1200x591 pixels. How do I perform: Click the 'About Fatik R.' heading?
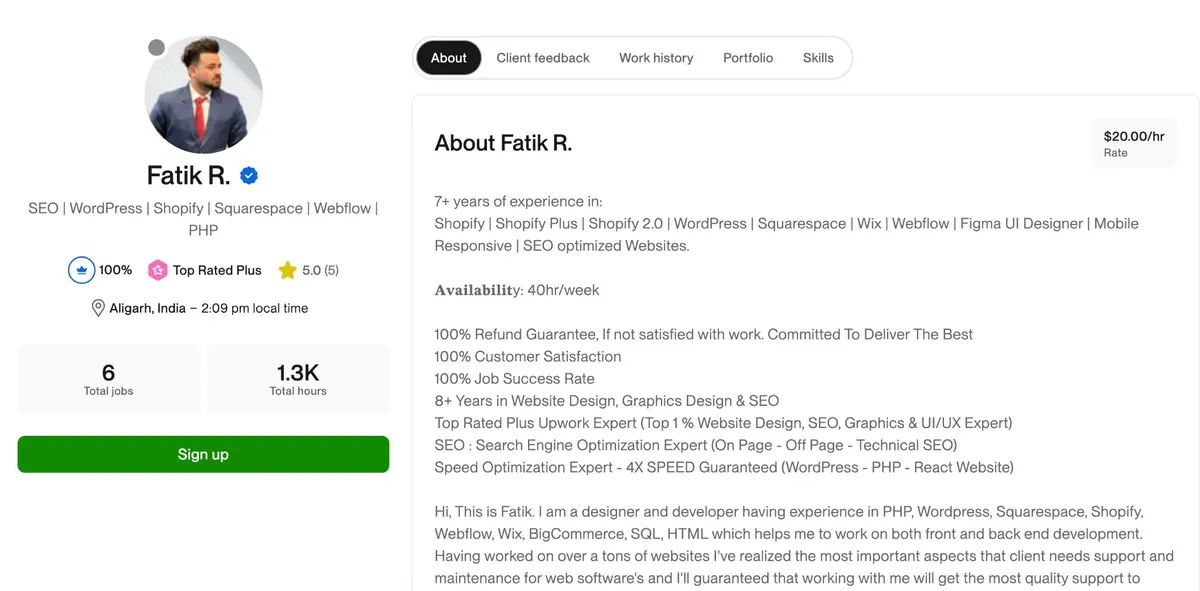pos(503,143)
